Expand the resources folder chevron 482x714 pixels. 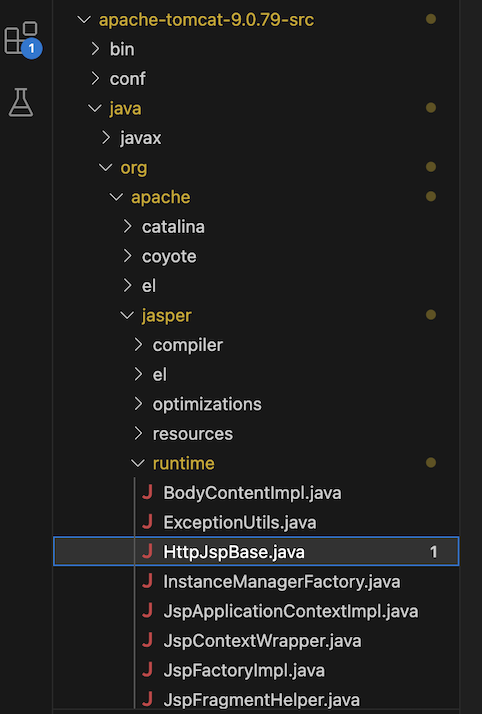click(x=139, y=434)
